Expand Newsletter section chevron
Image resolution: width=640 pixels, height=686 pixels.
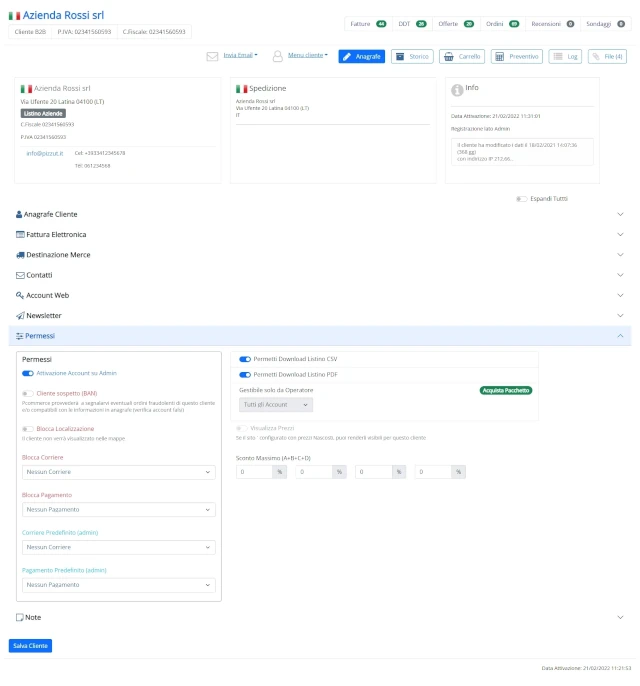(x=620, y=315)
